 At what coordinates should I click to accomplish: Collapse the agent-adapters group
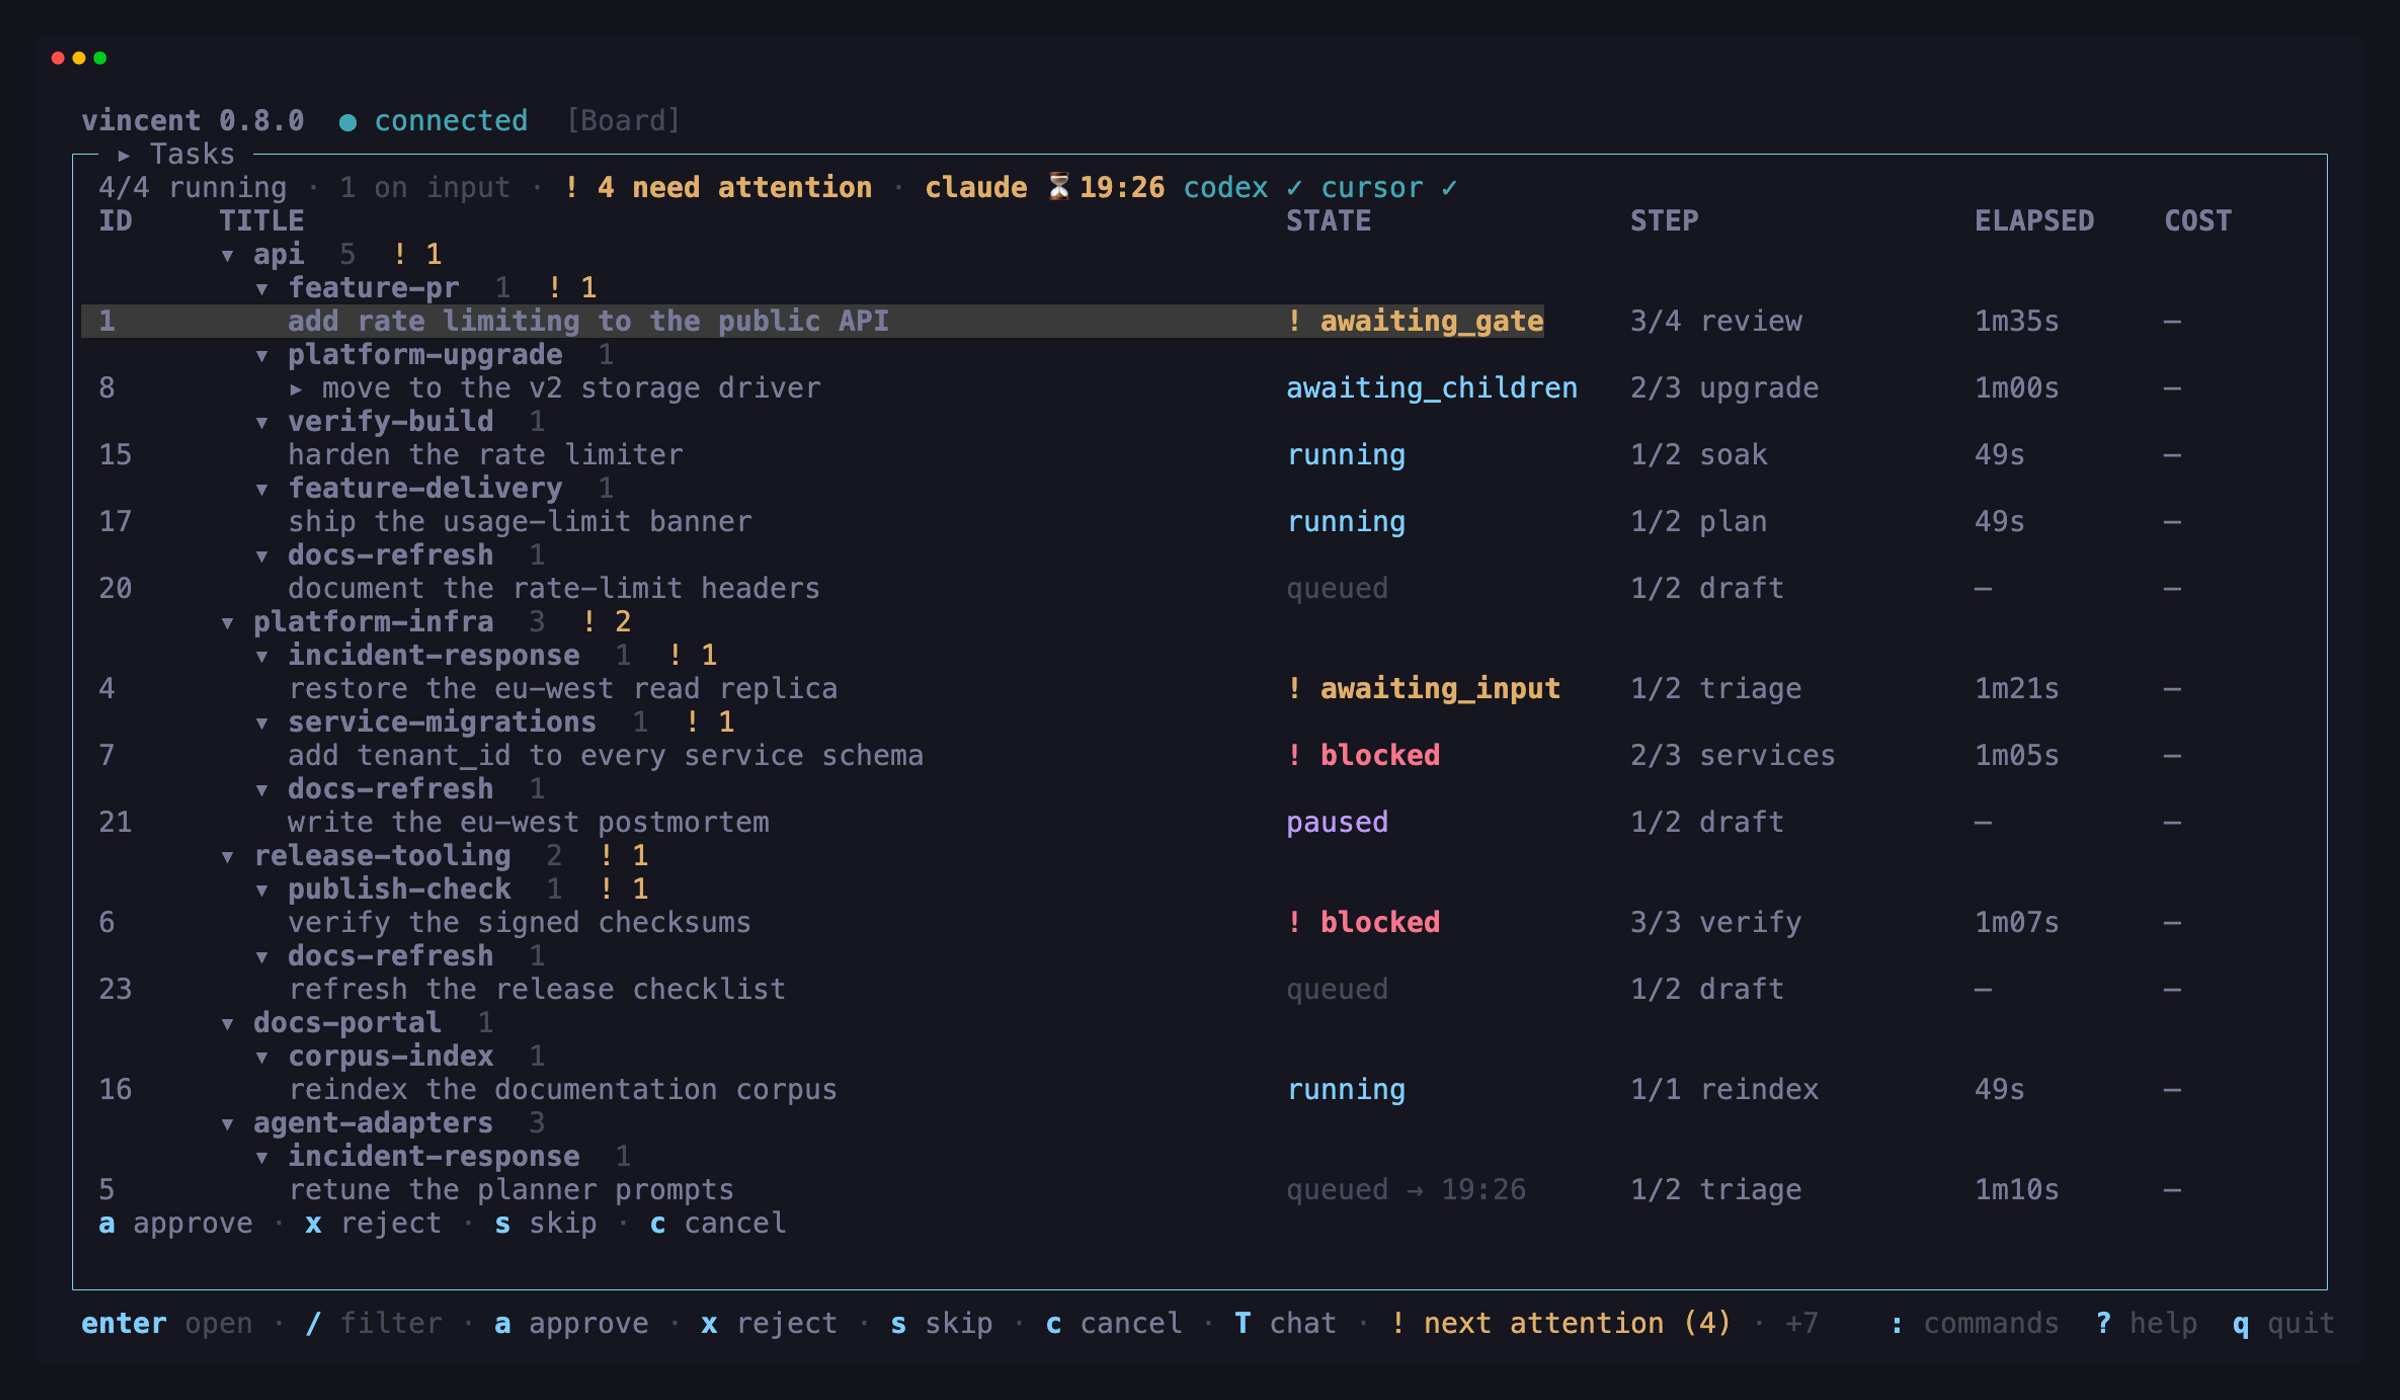pyautogui.click(x=228, y=1124)
